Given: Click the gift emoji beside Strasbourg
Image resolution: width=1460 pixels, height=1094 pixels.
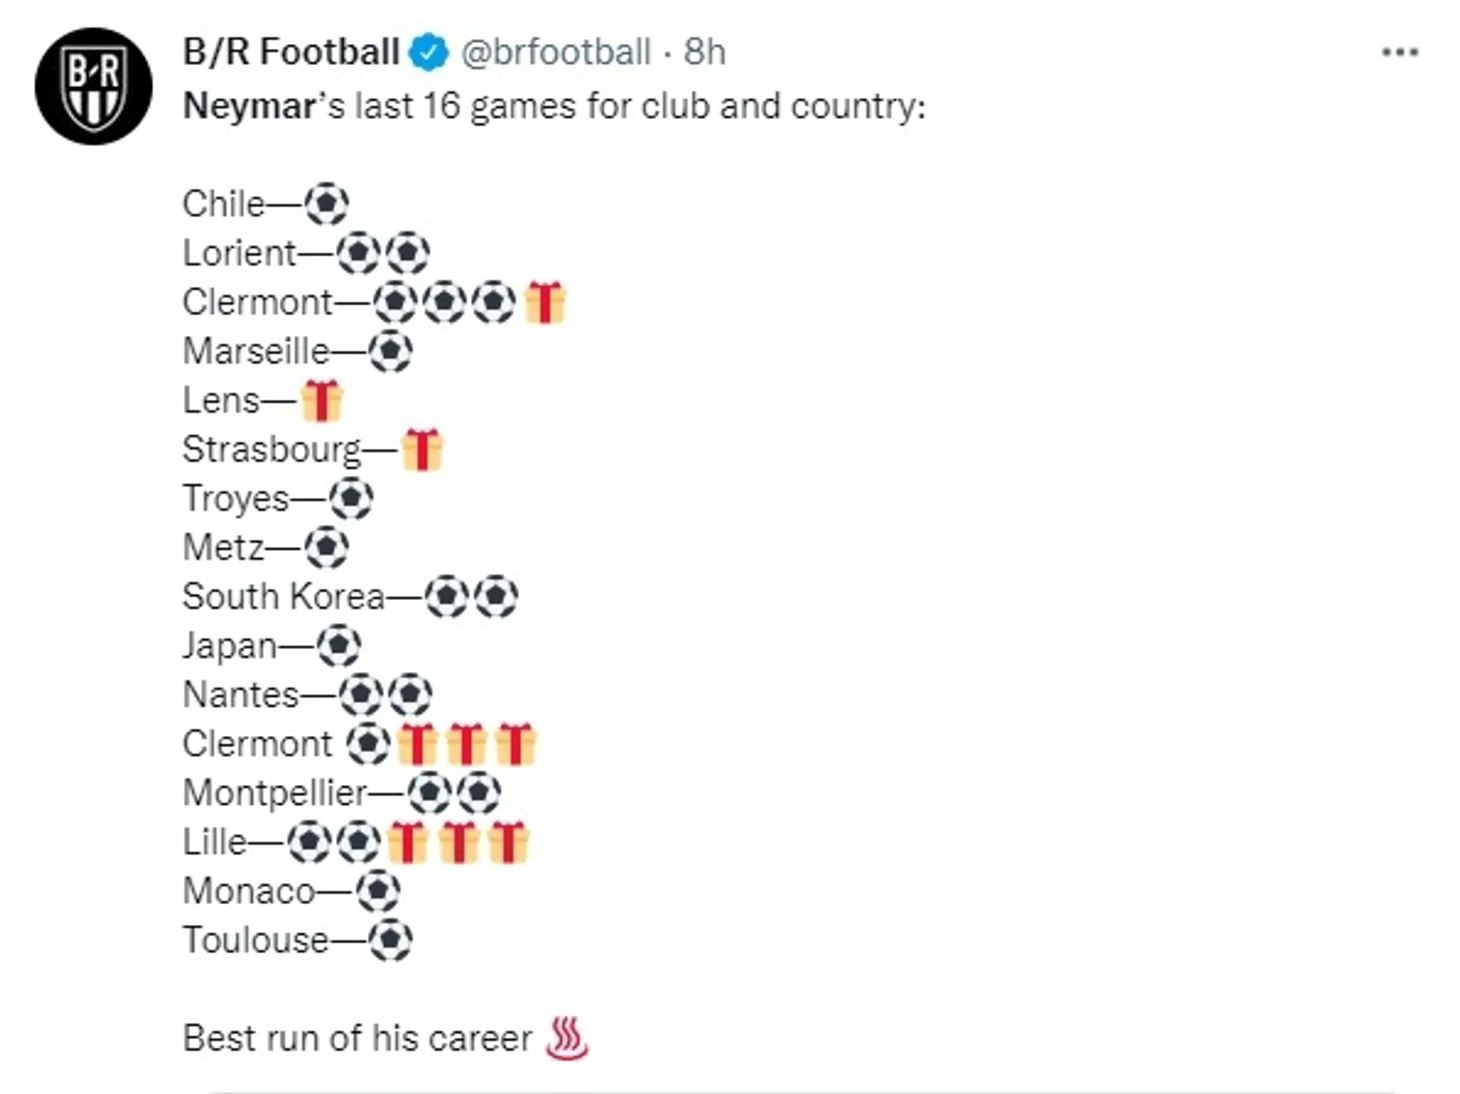Looking at the screenshot, I should 422,449.
